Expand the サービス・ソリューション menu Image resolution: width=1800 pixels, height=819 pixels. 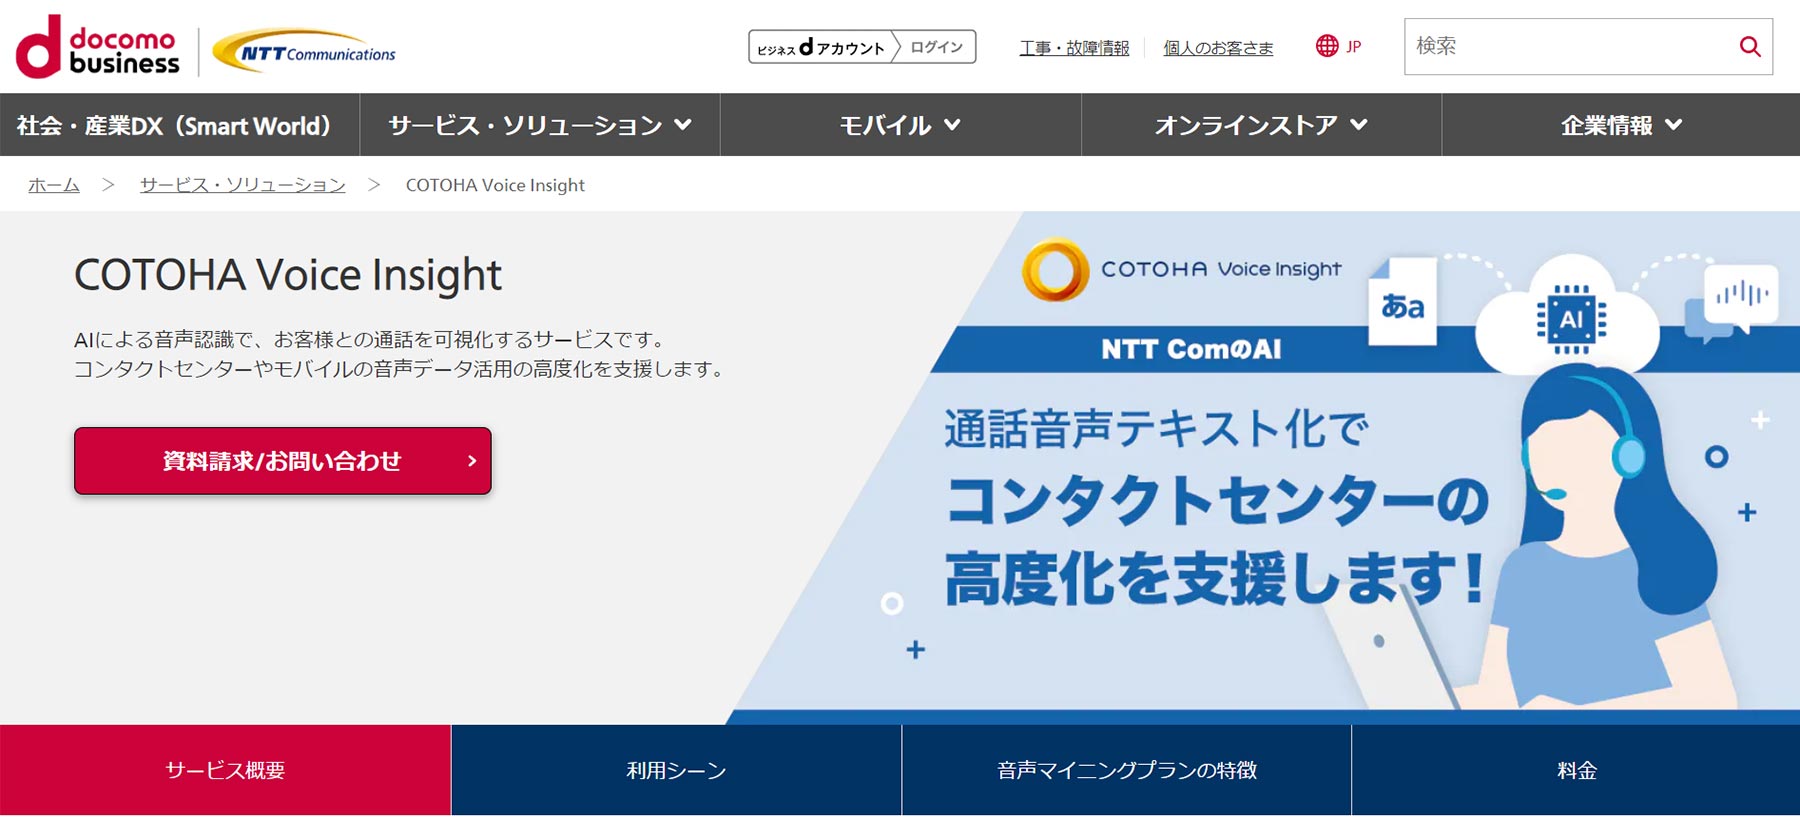(x=540, y=125)
